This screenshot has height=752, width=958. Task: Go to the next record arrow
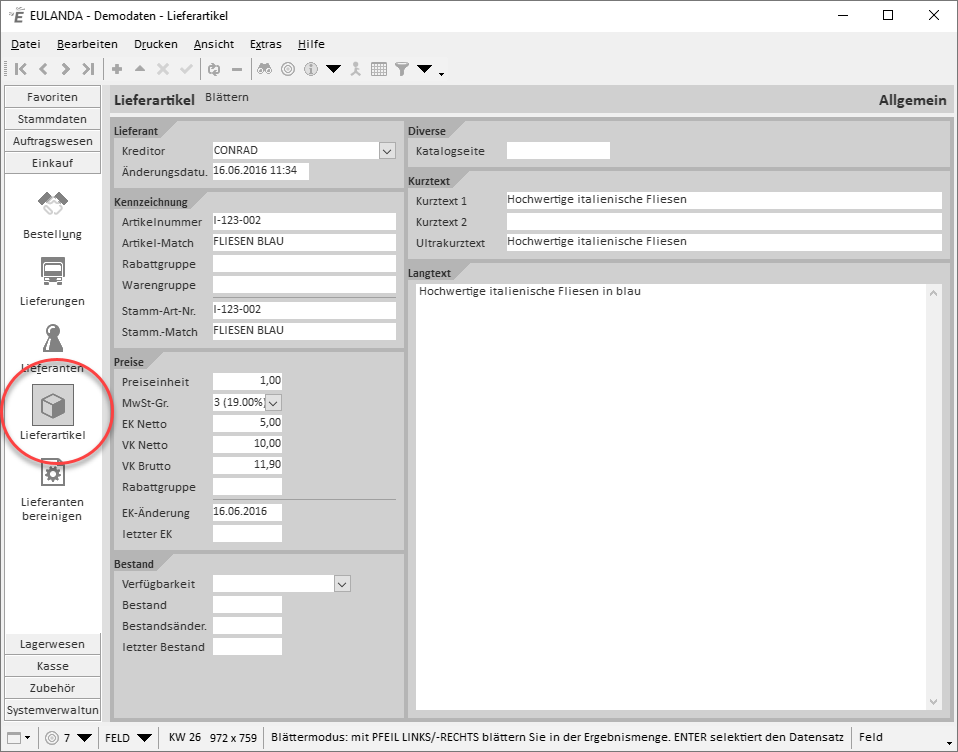(x=65, y=69)
